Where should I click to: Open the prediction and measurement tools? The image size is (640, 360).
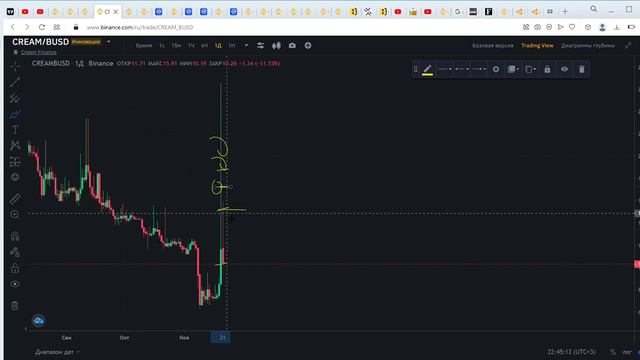tap(15, 162)
